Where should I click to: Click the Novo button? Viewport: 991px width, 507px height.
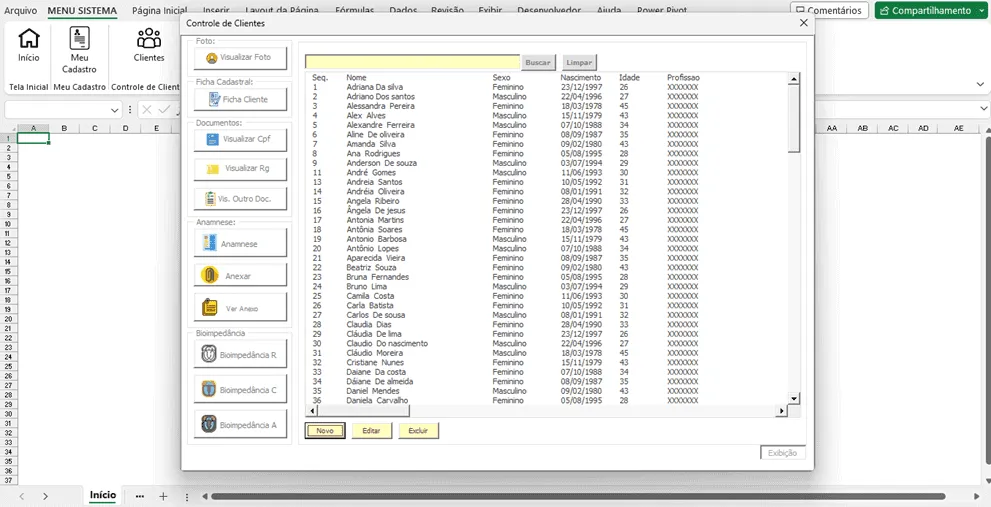[x=325, y=431]
